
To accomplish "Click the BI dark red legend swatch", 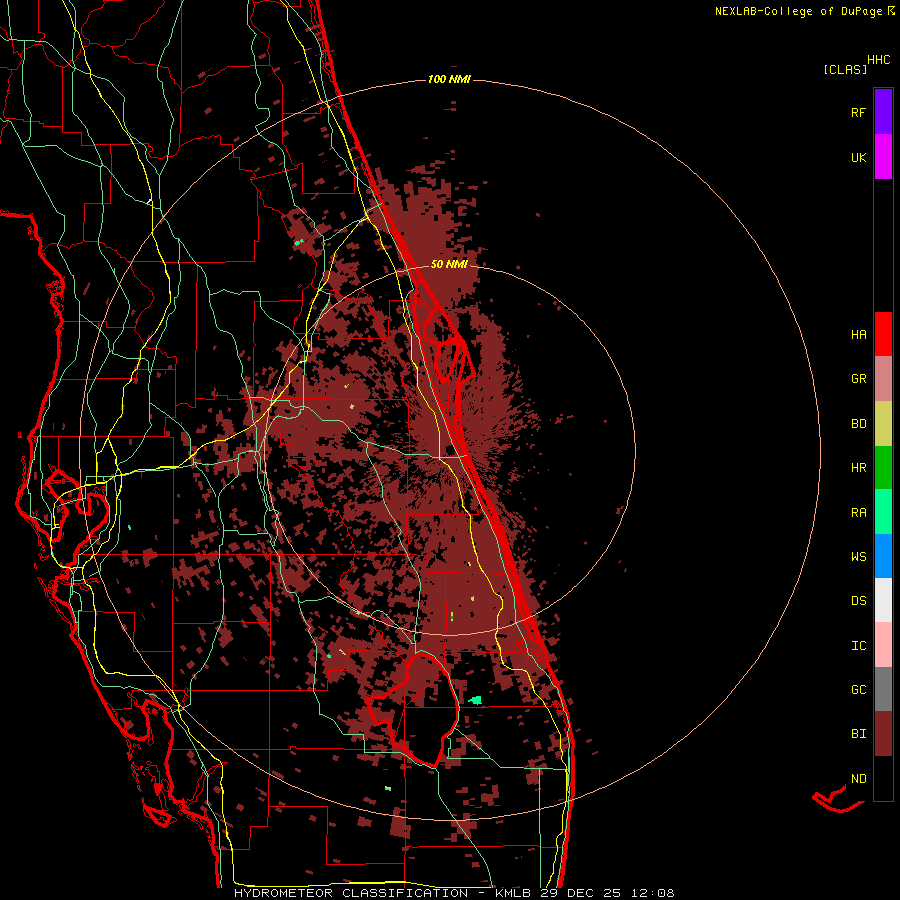I will pos(883,734).
